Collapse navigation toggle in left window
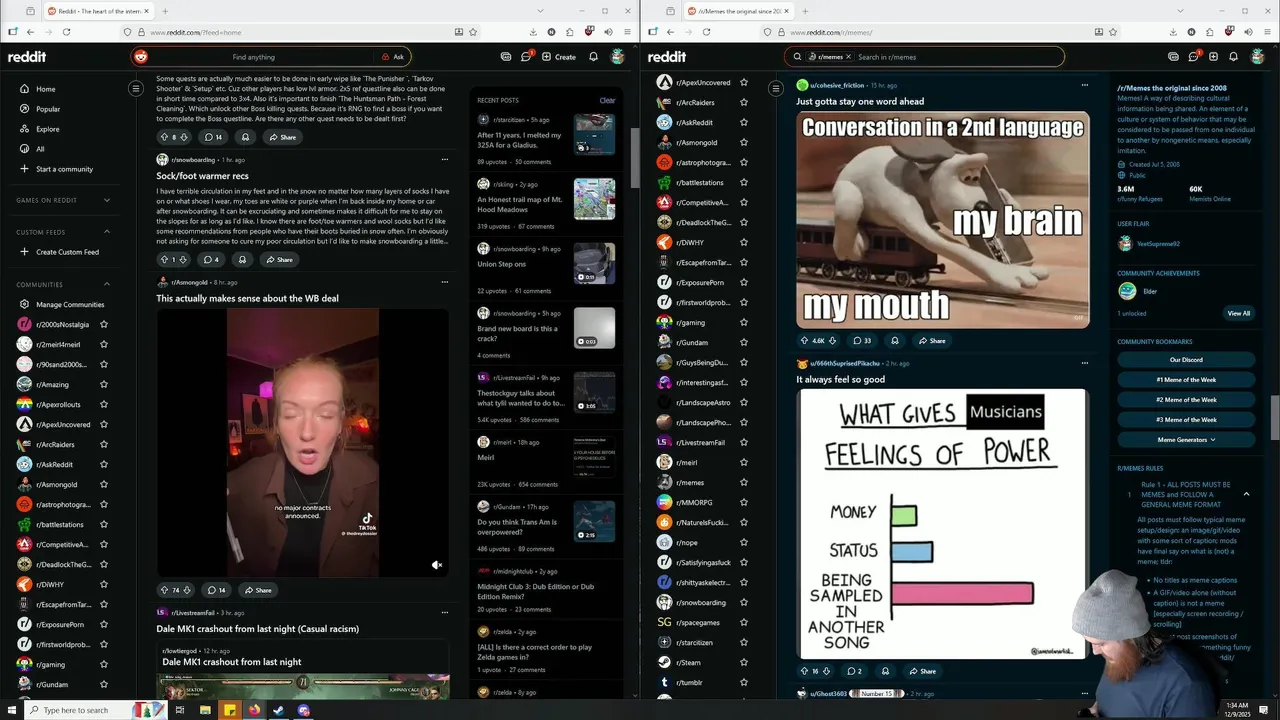Image resolution: width=1280 pixels, height=720 pixels. tap(136, 89)
